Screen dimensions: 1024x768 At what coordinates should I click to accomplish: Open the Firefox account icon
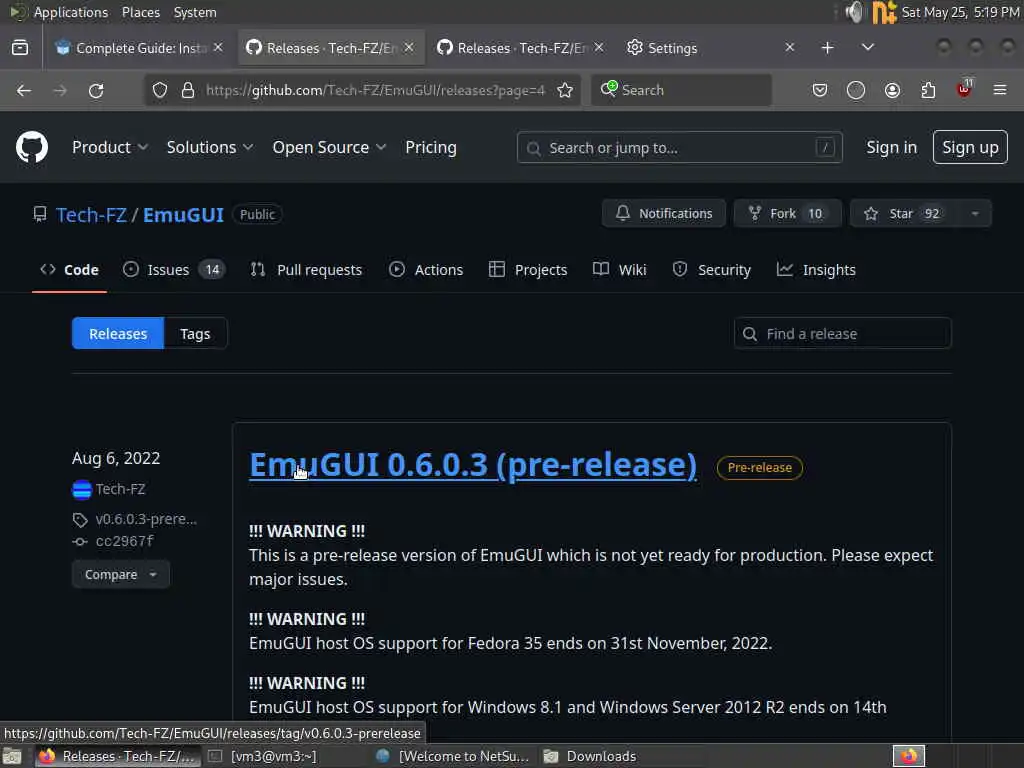(x=892, y=90)
